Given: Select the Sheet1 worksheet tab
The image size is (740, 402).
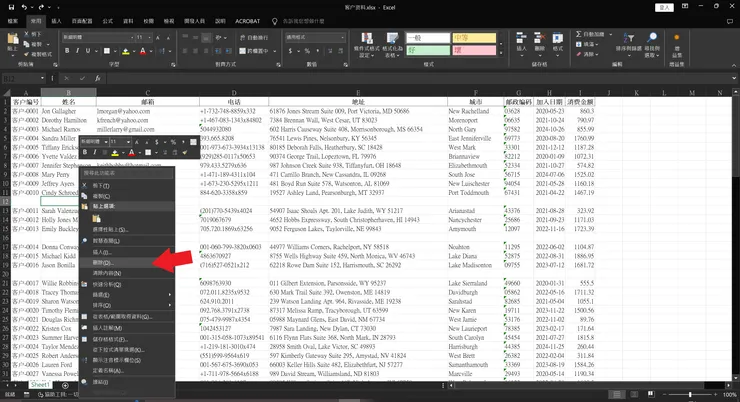Looking at the screenshot, I should coord(40,384).
